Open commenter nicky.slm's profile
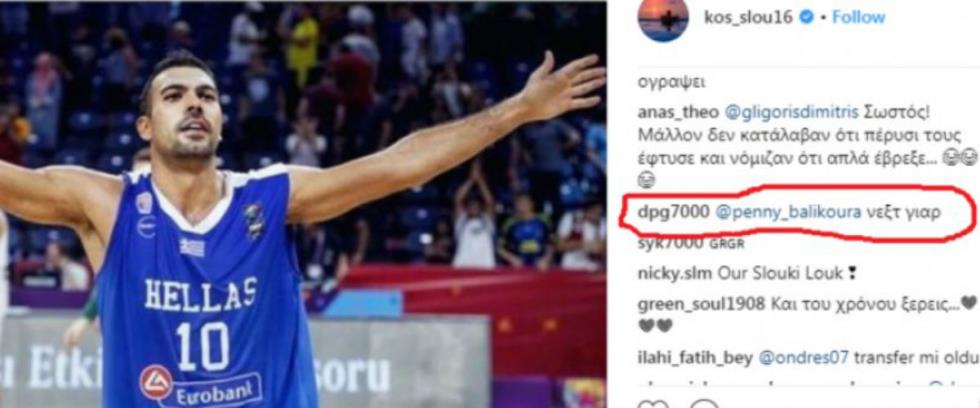 tap(675, 273)
